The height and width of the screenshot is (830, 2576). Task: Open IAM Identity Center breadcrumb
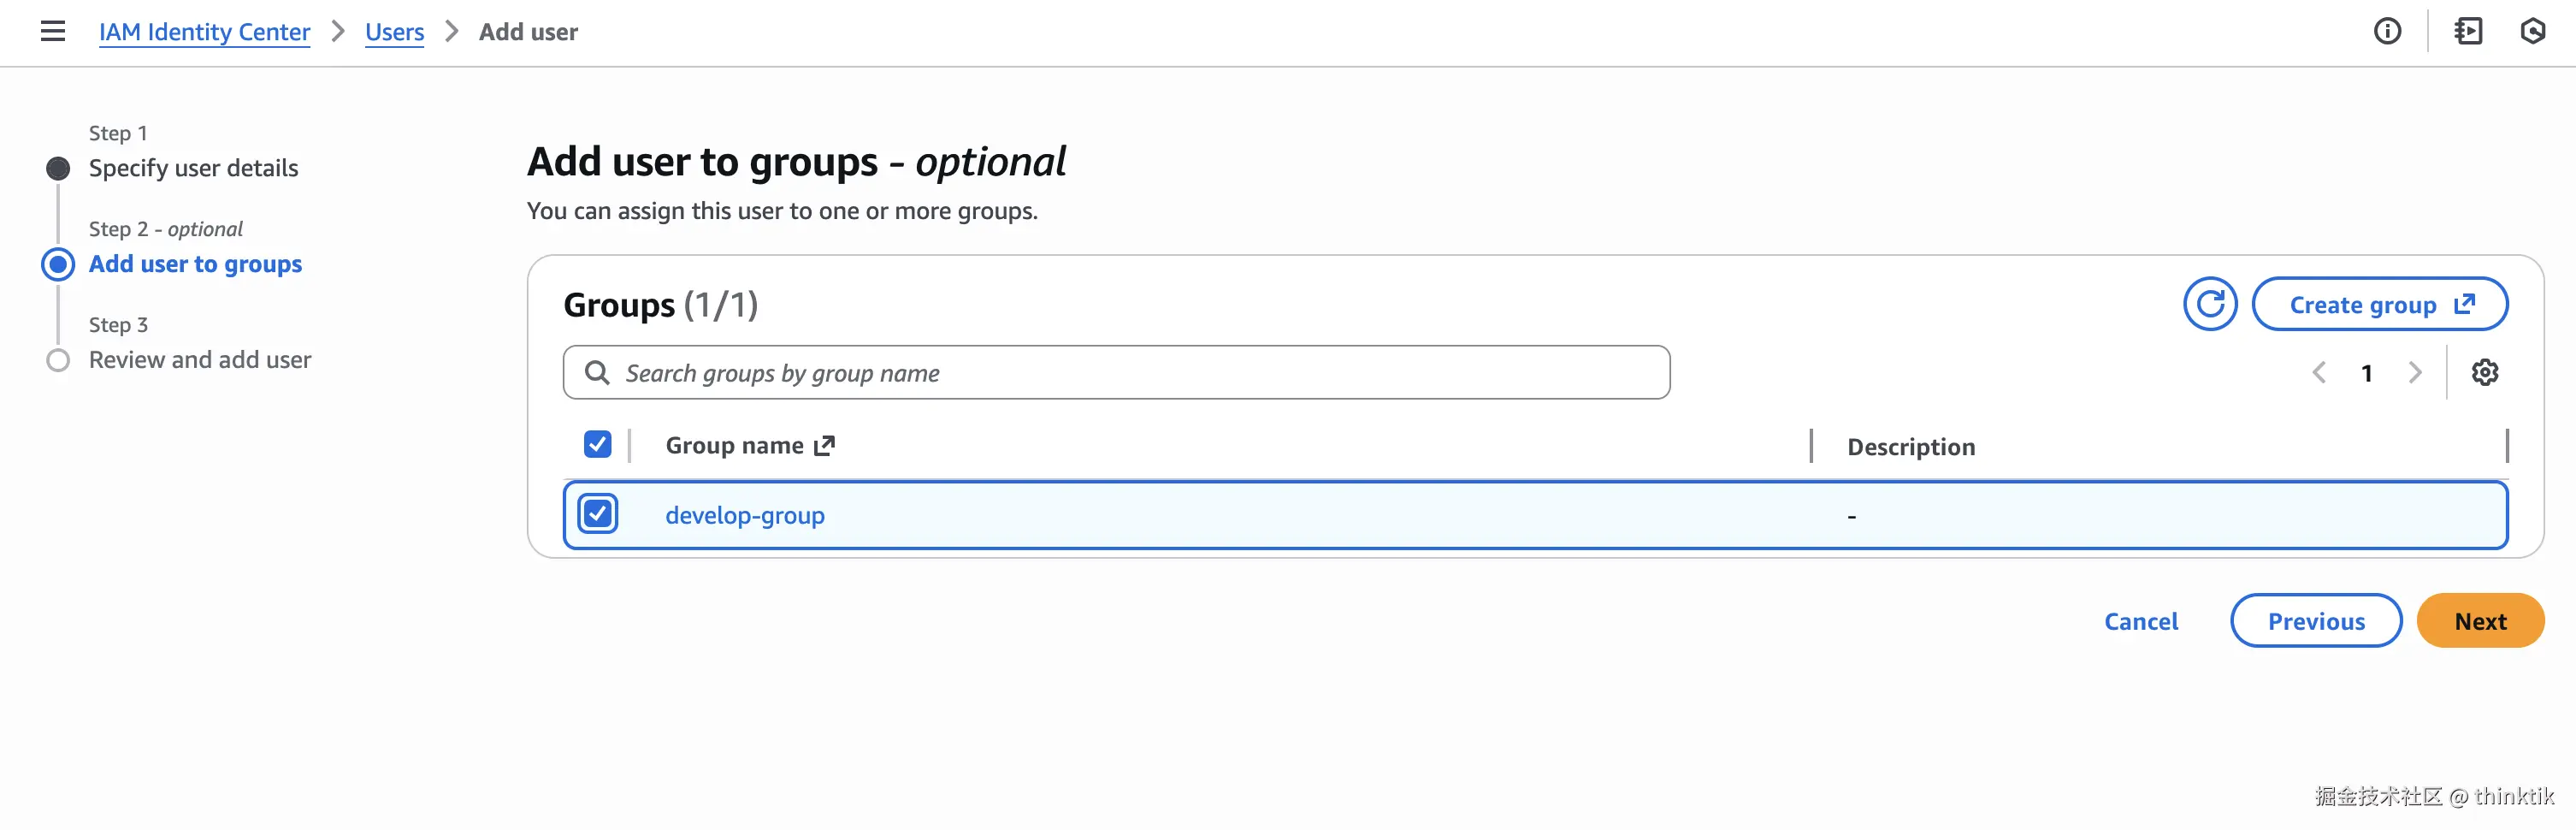coord(204,32)
